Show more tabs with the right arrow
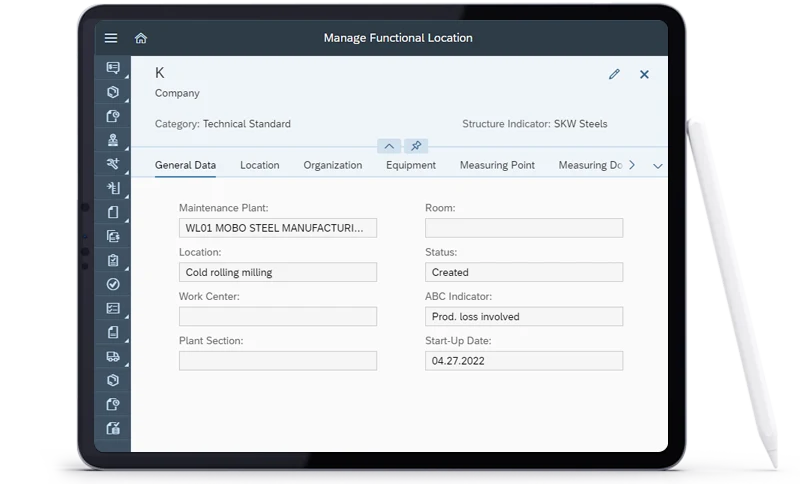The height and width of the screenshot is (484, 800). tap(632, 165)
